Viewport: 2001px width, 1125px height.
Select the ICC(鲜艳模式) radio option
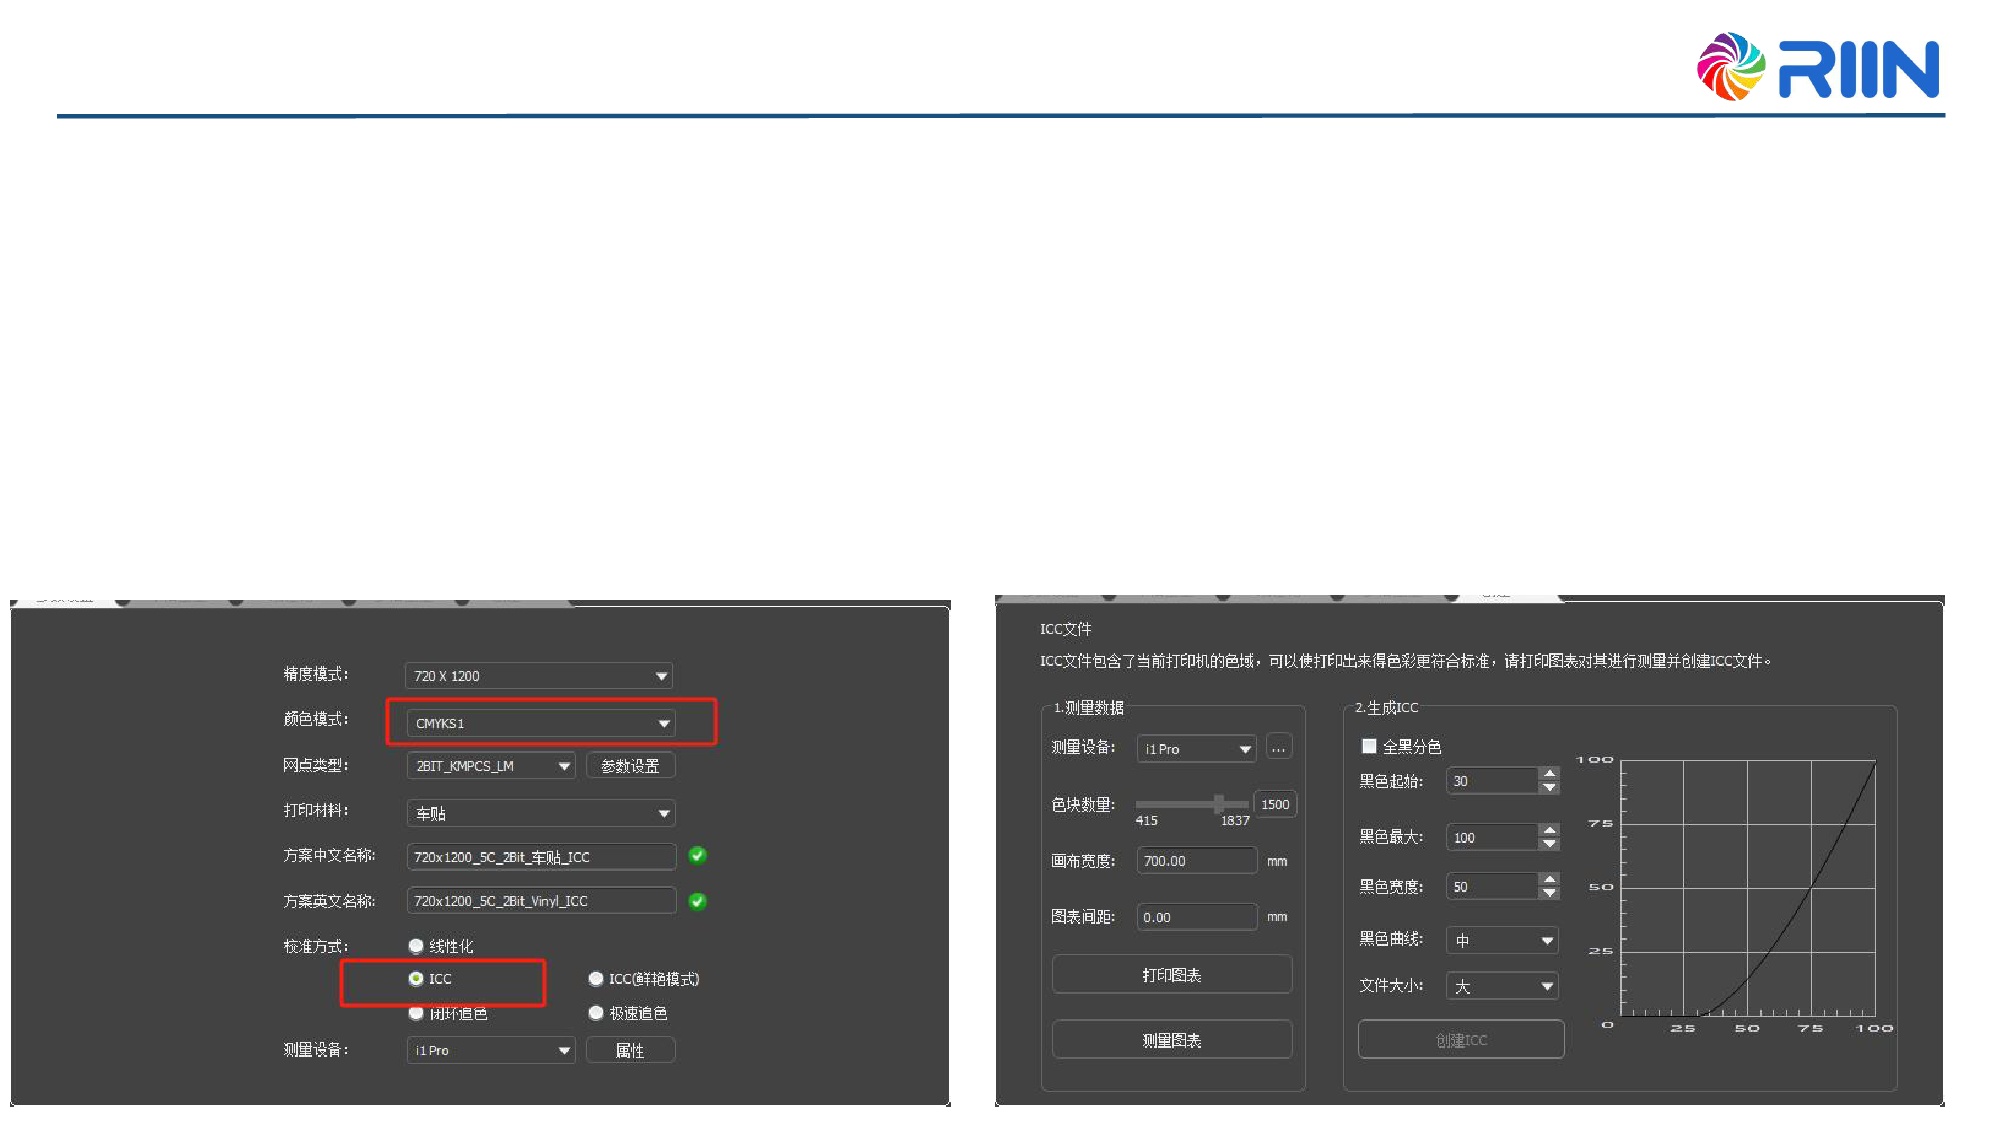(x=596, y=979)
